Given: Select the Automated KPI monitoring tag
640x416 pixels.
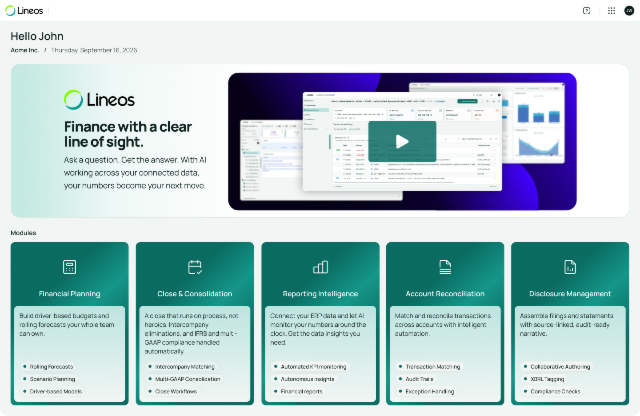Looking at the screenshot, I should 310,367.
